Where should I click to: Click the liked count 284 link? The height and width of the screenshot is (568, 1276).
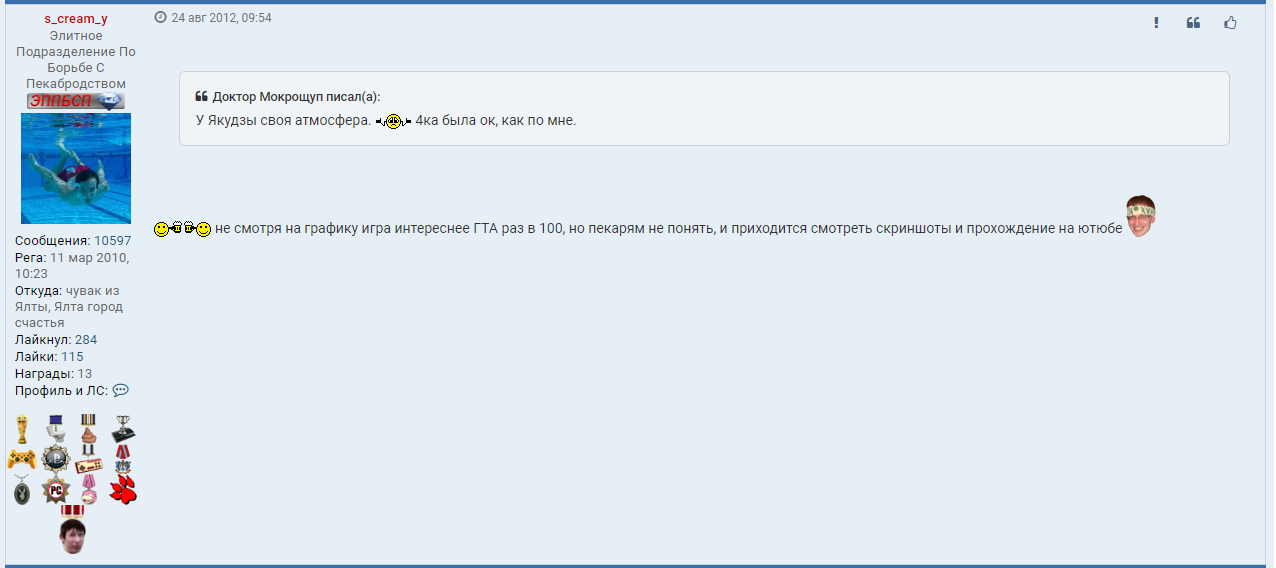pos(86,340)
